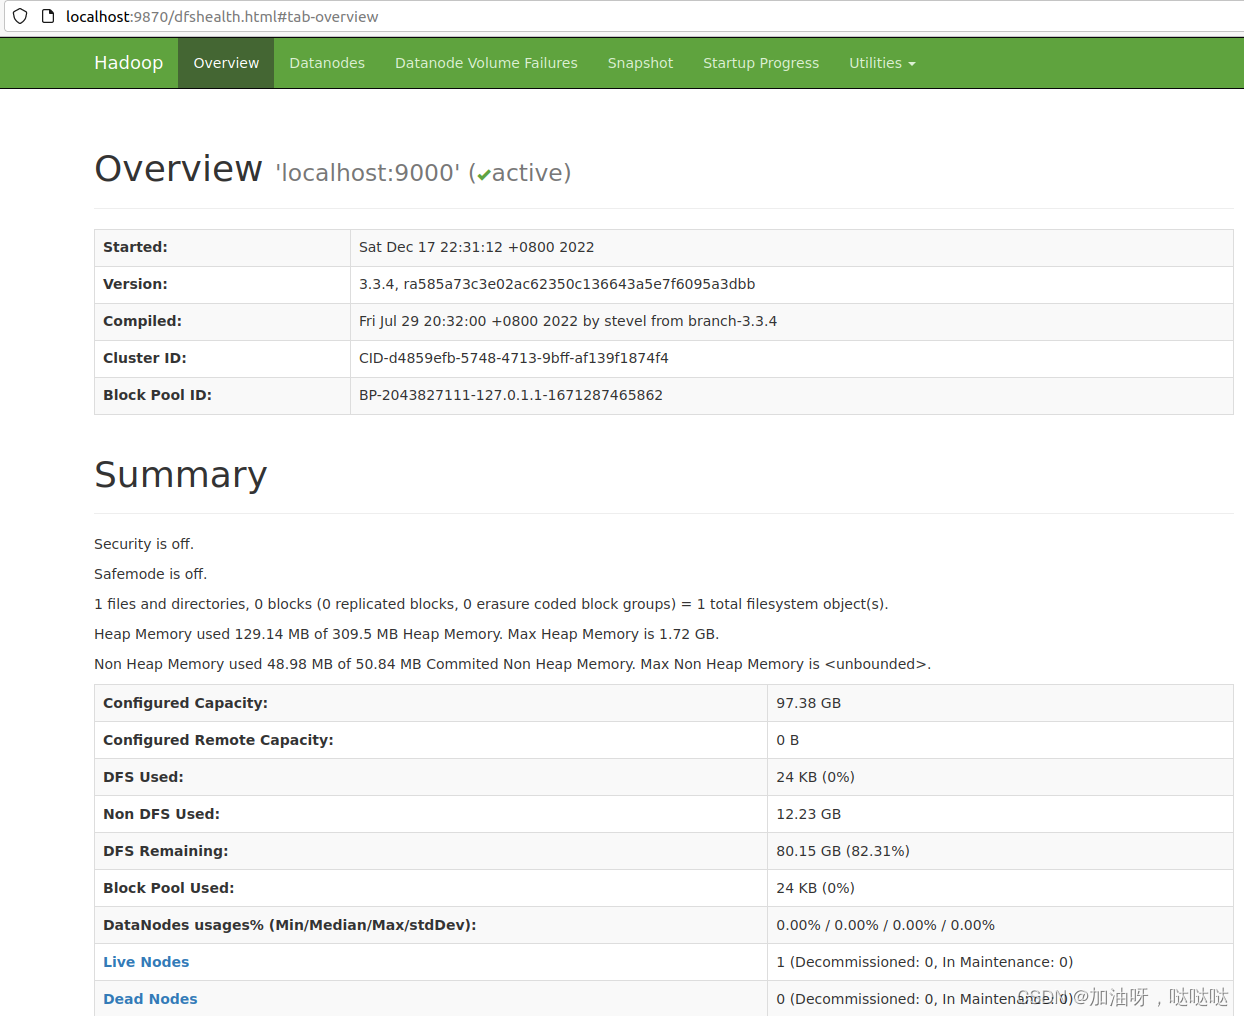
Task: Click Live Nodes count value
Action: 925,962
